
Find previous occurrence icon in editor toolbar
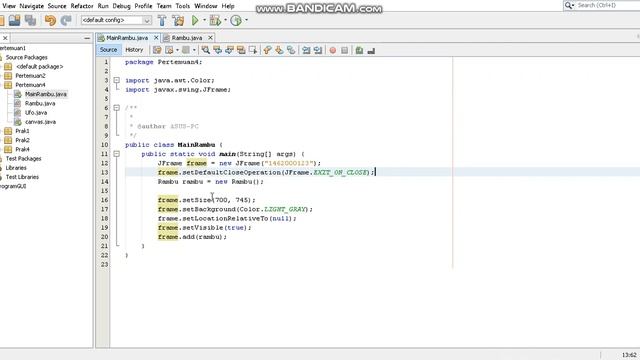pyautogui.click(x=218, y=50)
